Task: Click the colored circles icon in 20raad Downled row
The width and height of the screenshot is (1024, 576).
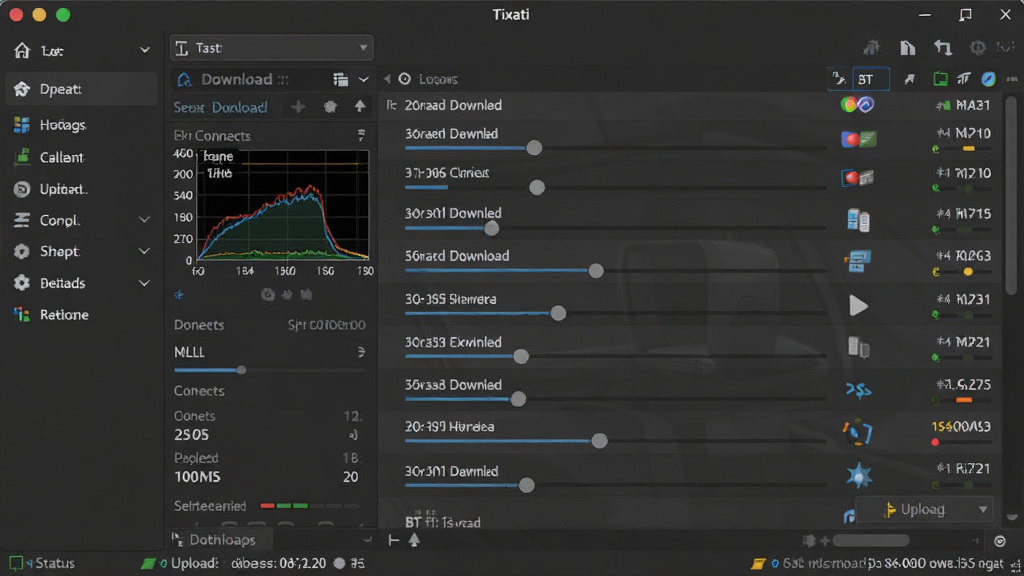Action: (x=857, y=104)
